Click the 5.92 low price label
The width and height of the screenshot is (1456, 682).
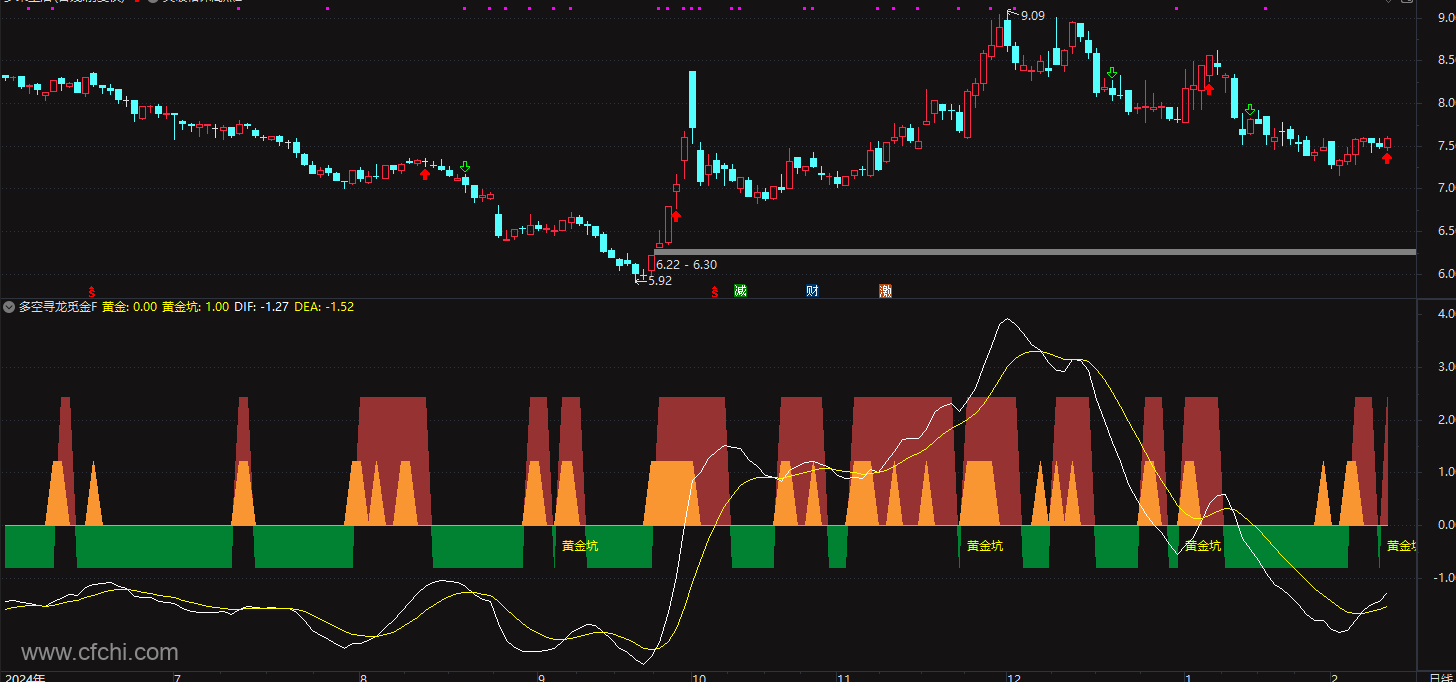pyautogui.click(x=660, y=281)
